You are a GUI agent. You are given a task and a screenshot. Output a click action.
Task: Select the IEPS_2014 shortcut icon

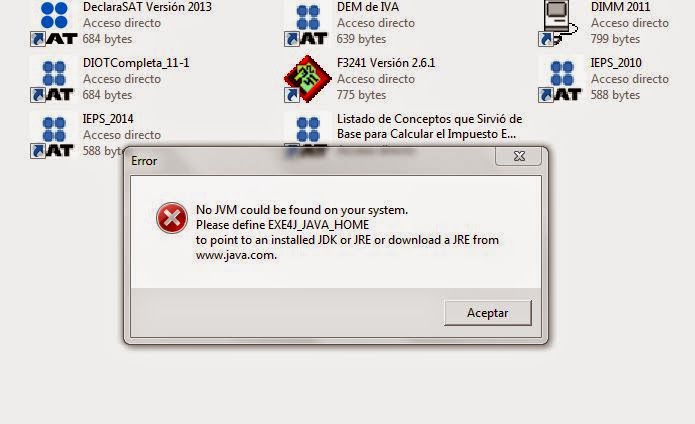coord(54,136)
